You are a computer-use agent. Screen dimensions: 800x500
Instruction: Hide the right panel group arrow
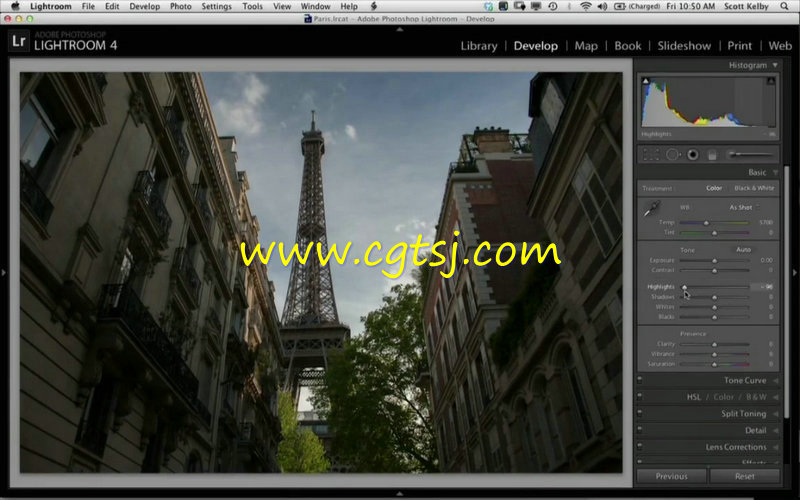coord(795,273)
